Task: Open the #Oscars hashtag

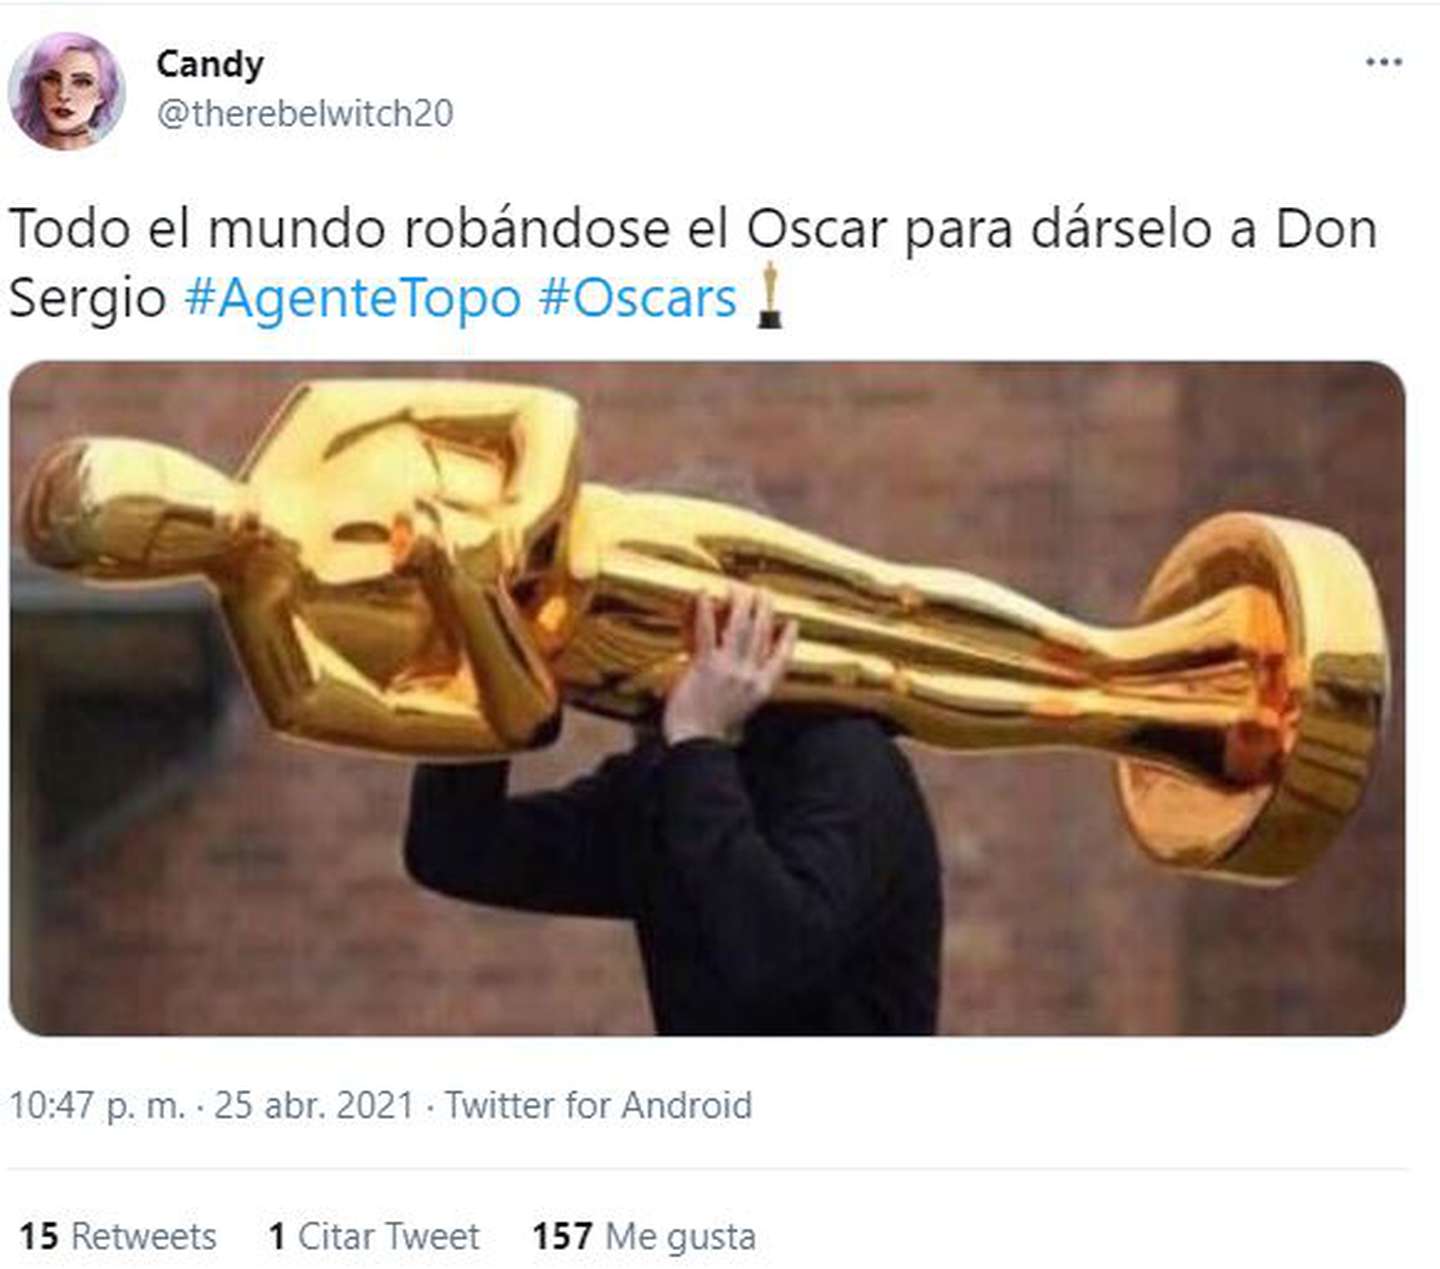Action: click(638, 298)
